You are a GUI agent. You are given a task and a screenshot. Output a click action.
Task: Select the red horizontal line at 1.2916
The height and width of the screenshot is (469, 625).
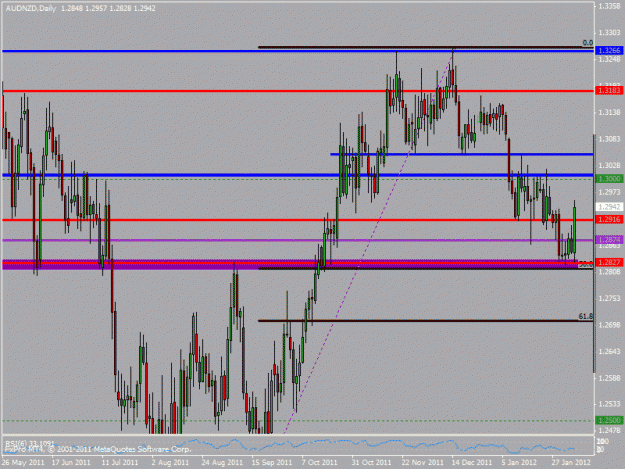(297, 220)
